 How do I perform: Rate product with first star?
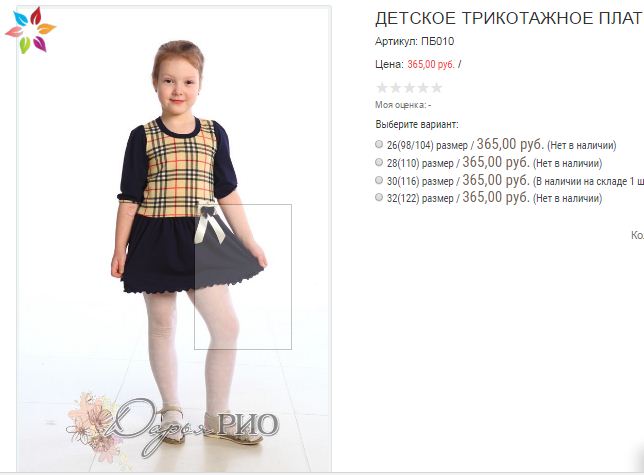click(382, 87)
